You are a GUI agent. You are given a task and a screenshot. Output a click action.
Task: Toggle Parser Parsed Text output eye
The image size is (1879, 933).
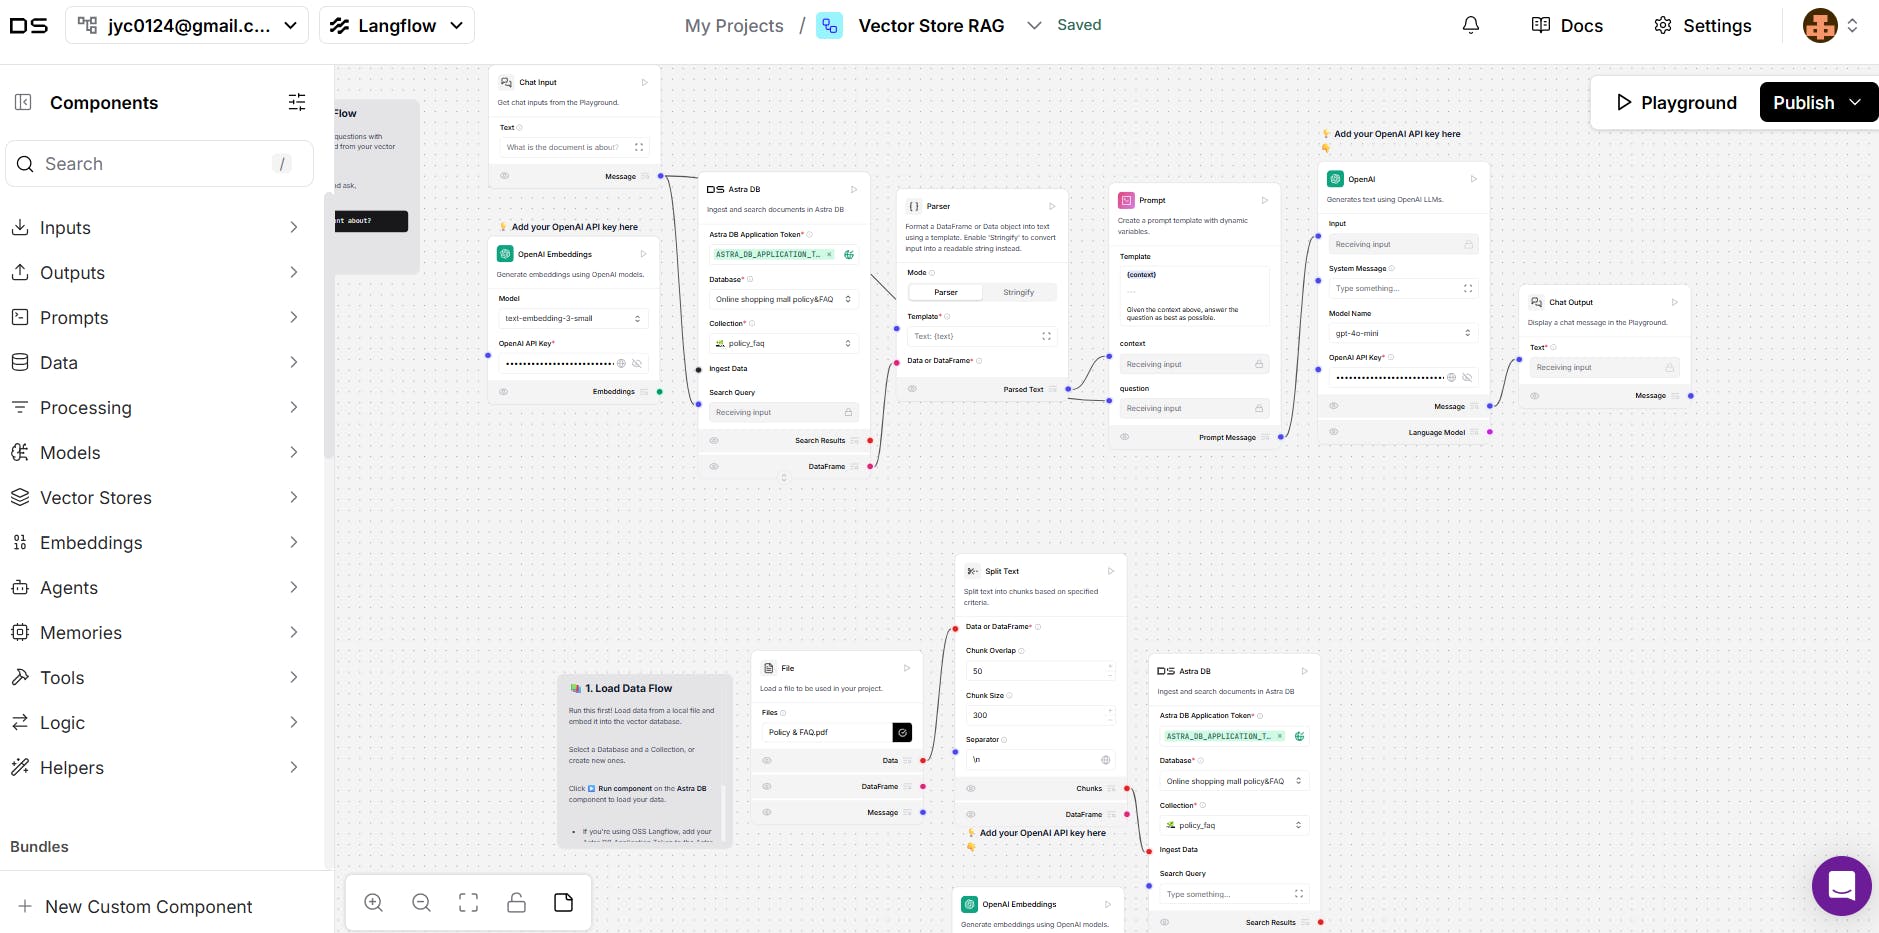click(912, 389)
